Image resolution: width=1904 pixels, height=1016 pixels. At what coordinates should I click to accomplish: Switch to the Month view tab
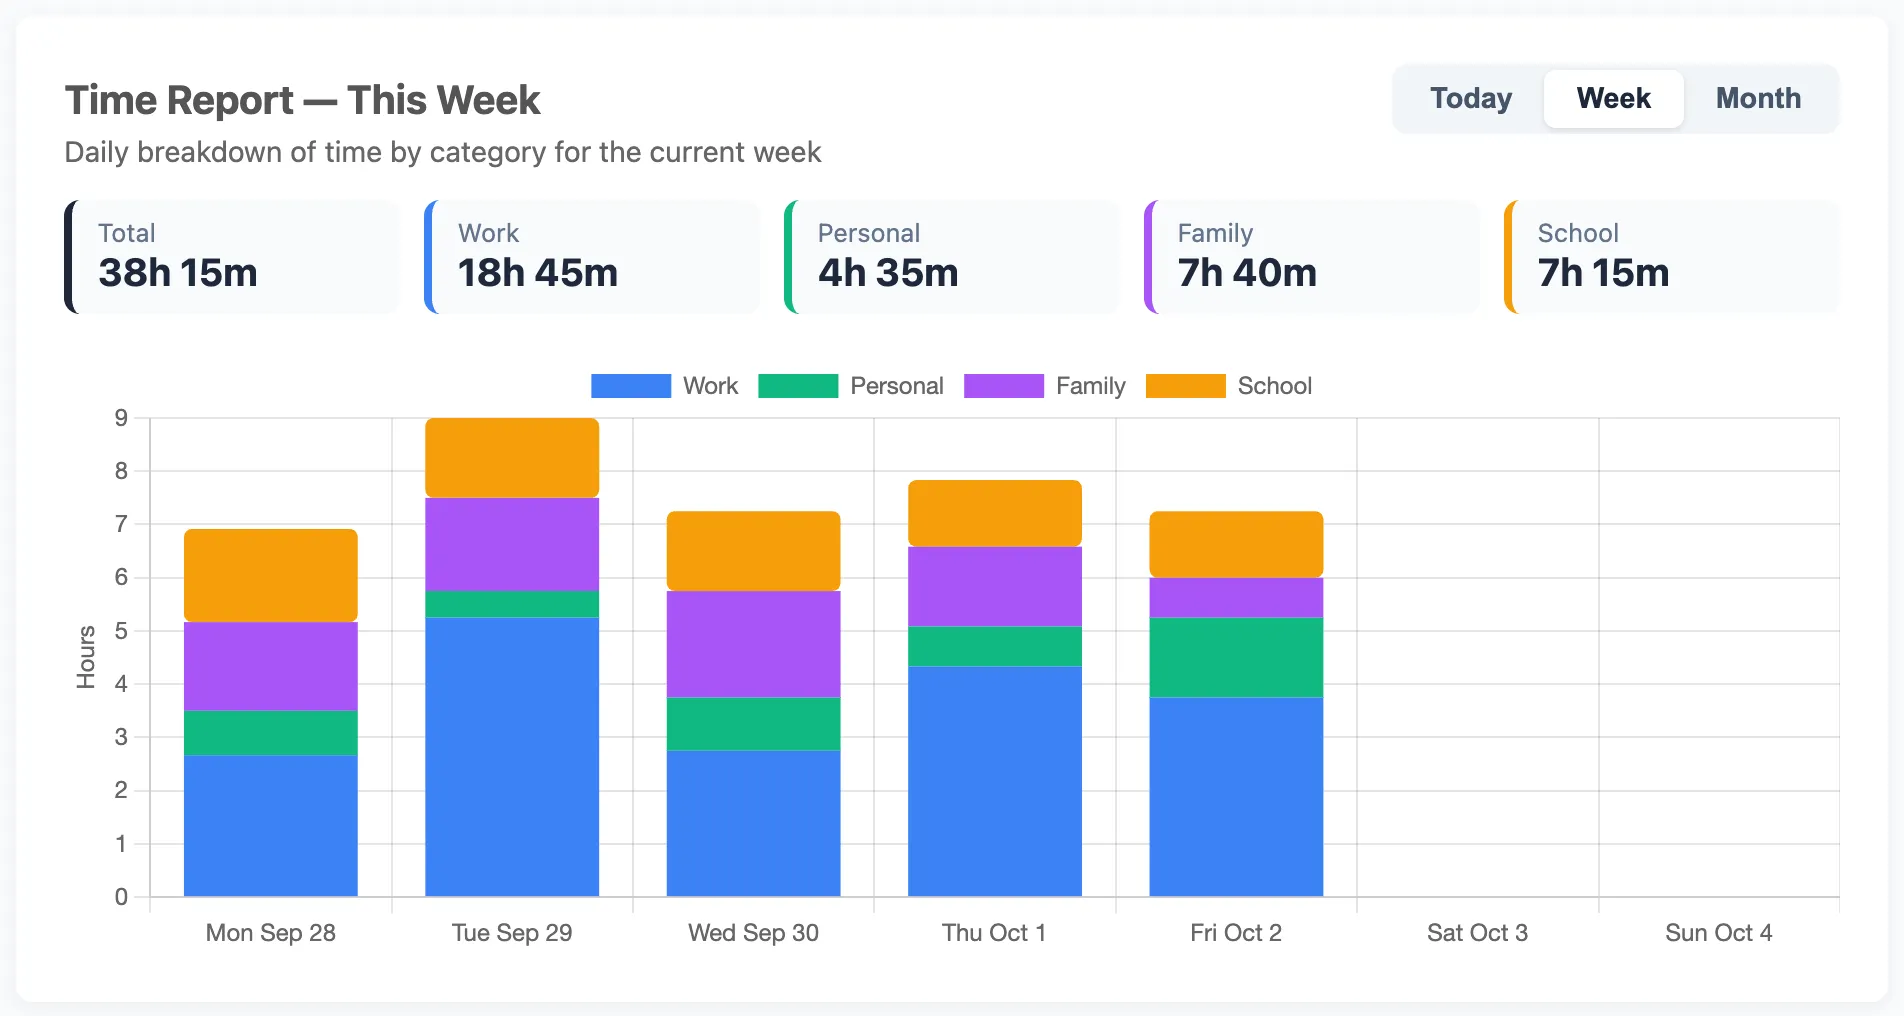(x=1758, y=99)
